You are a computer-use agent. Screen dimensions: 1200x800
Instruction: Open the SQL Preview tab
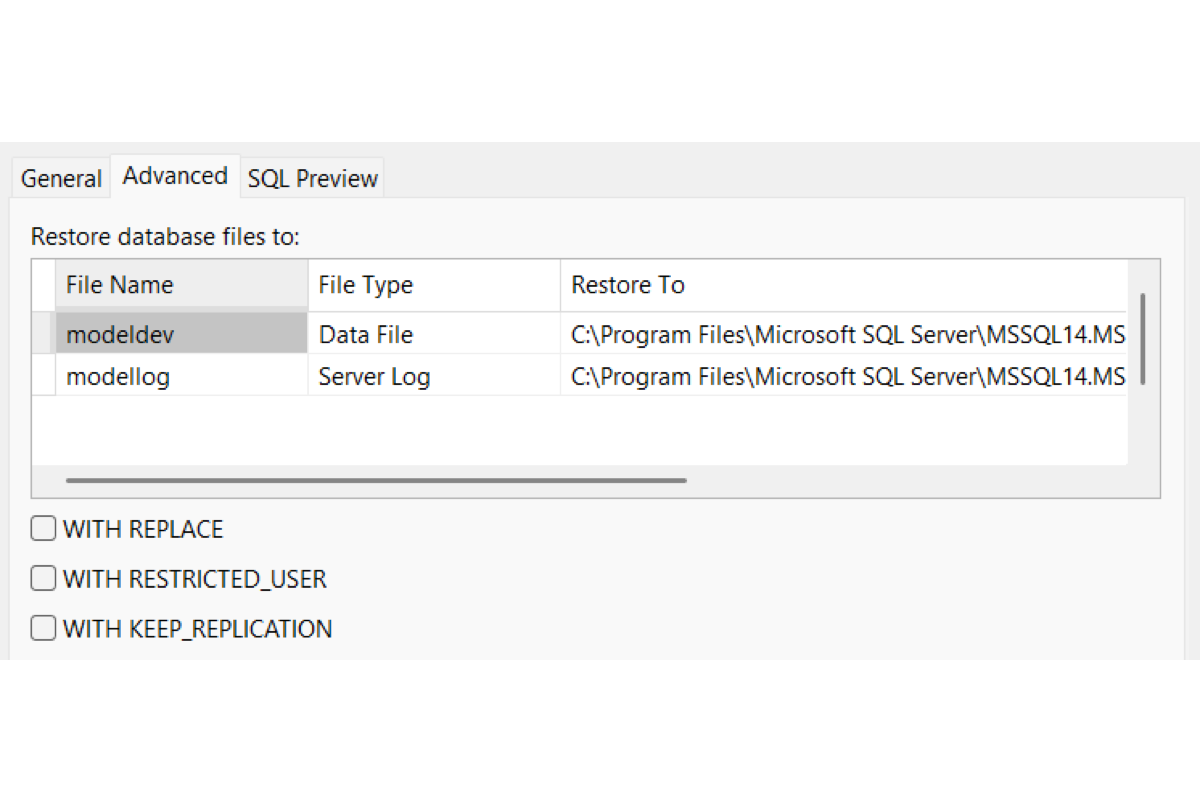coord(312,178)
